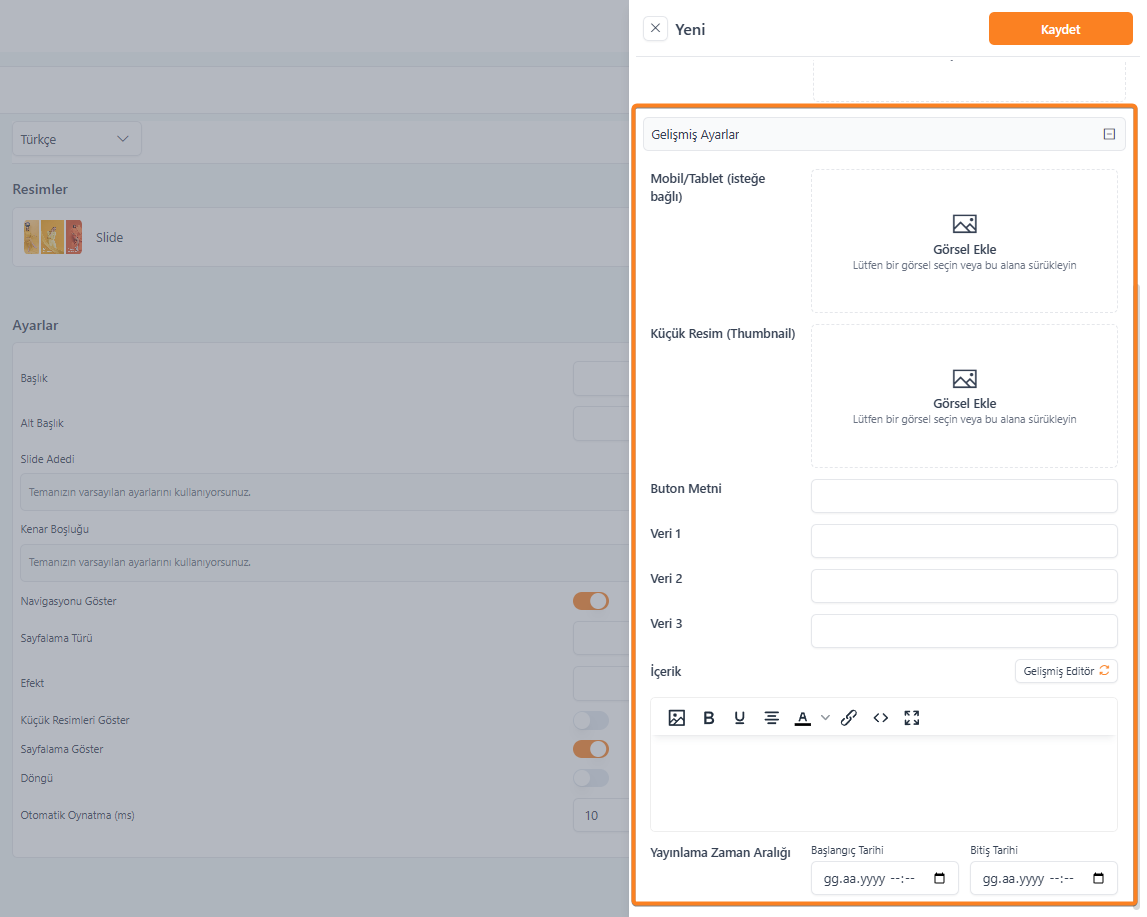Screen dimensions: 1147x917
Task: Open the Türkçe language dropdown
Action: 77,139
